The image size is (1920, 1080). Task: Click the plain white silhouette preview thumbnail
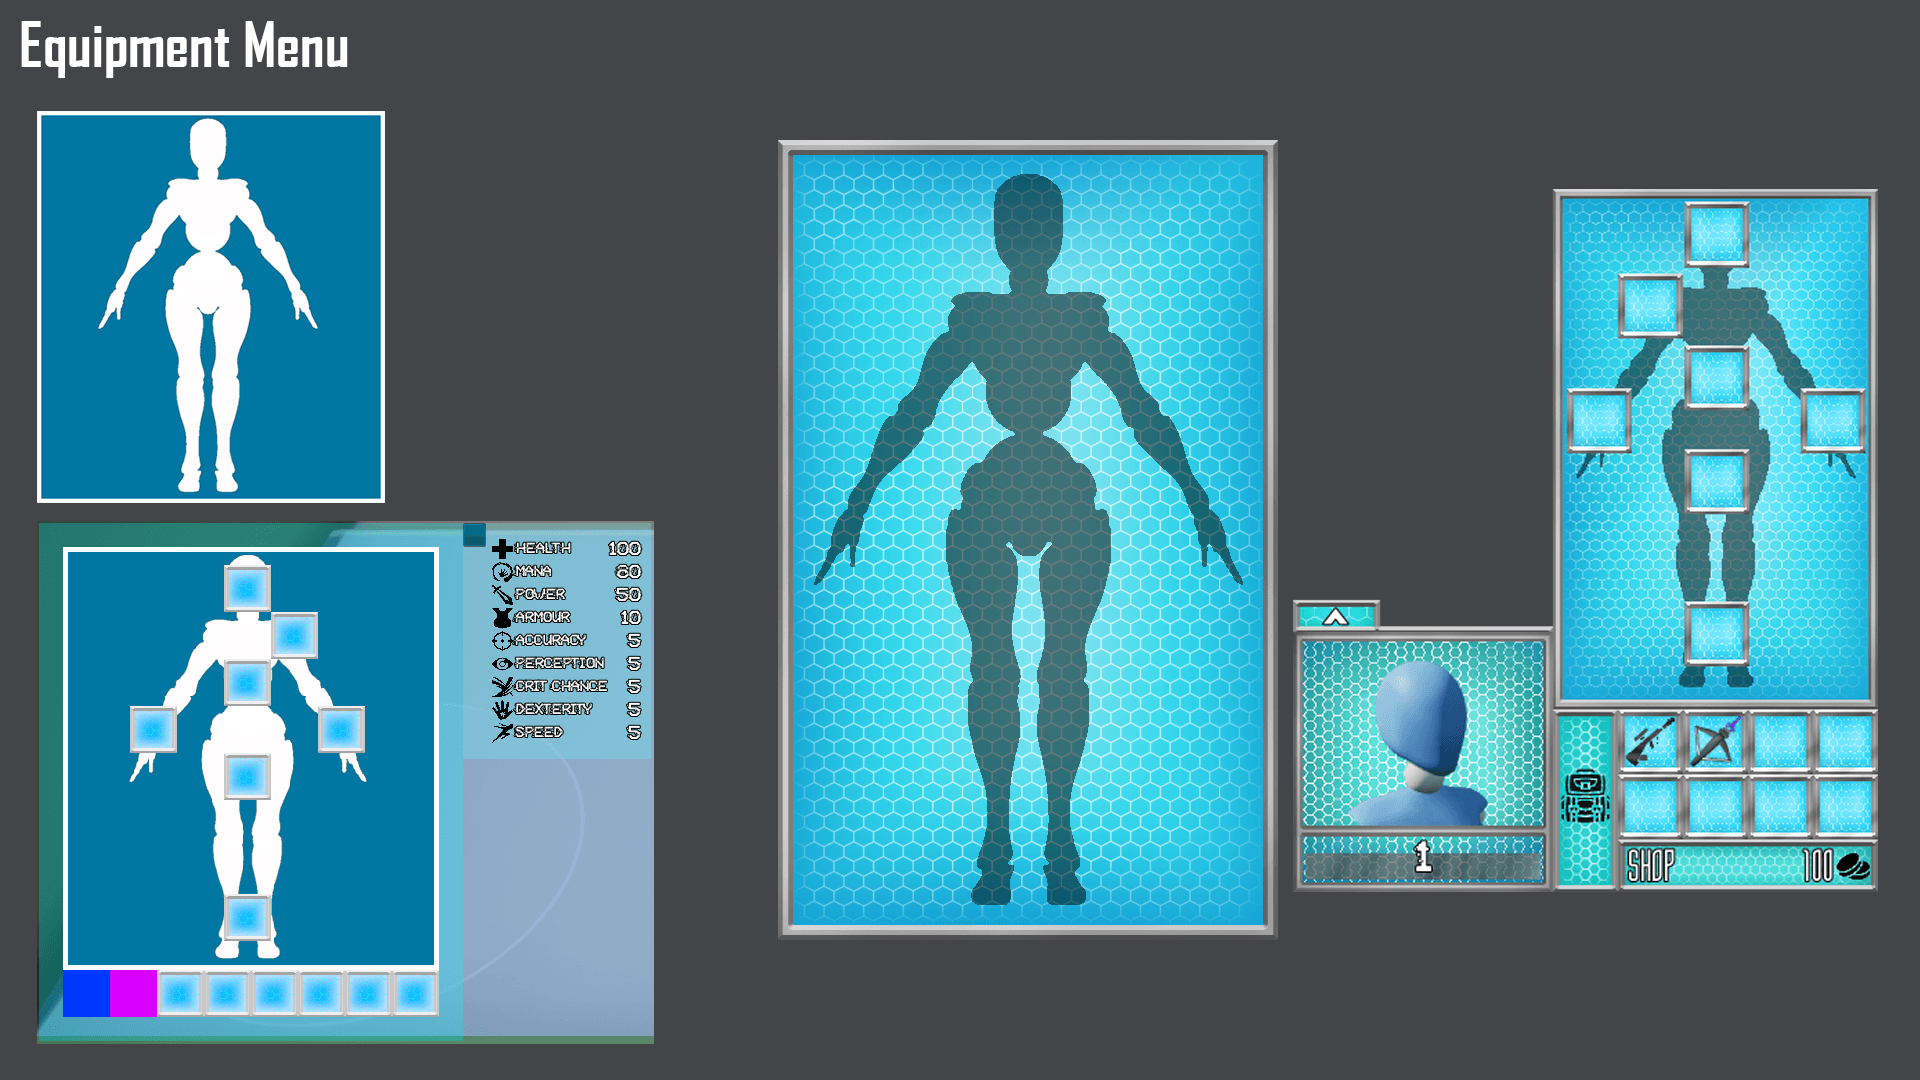(211, 307)
